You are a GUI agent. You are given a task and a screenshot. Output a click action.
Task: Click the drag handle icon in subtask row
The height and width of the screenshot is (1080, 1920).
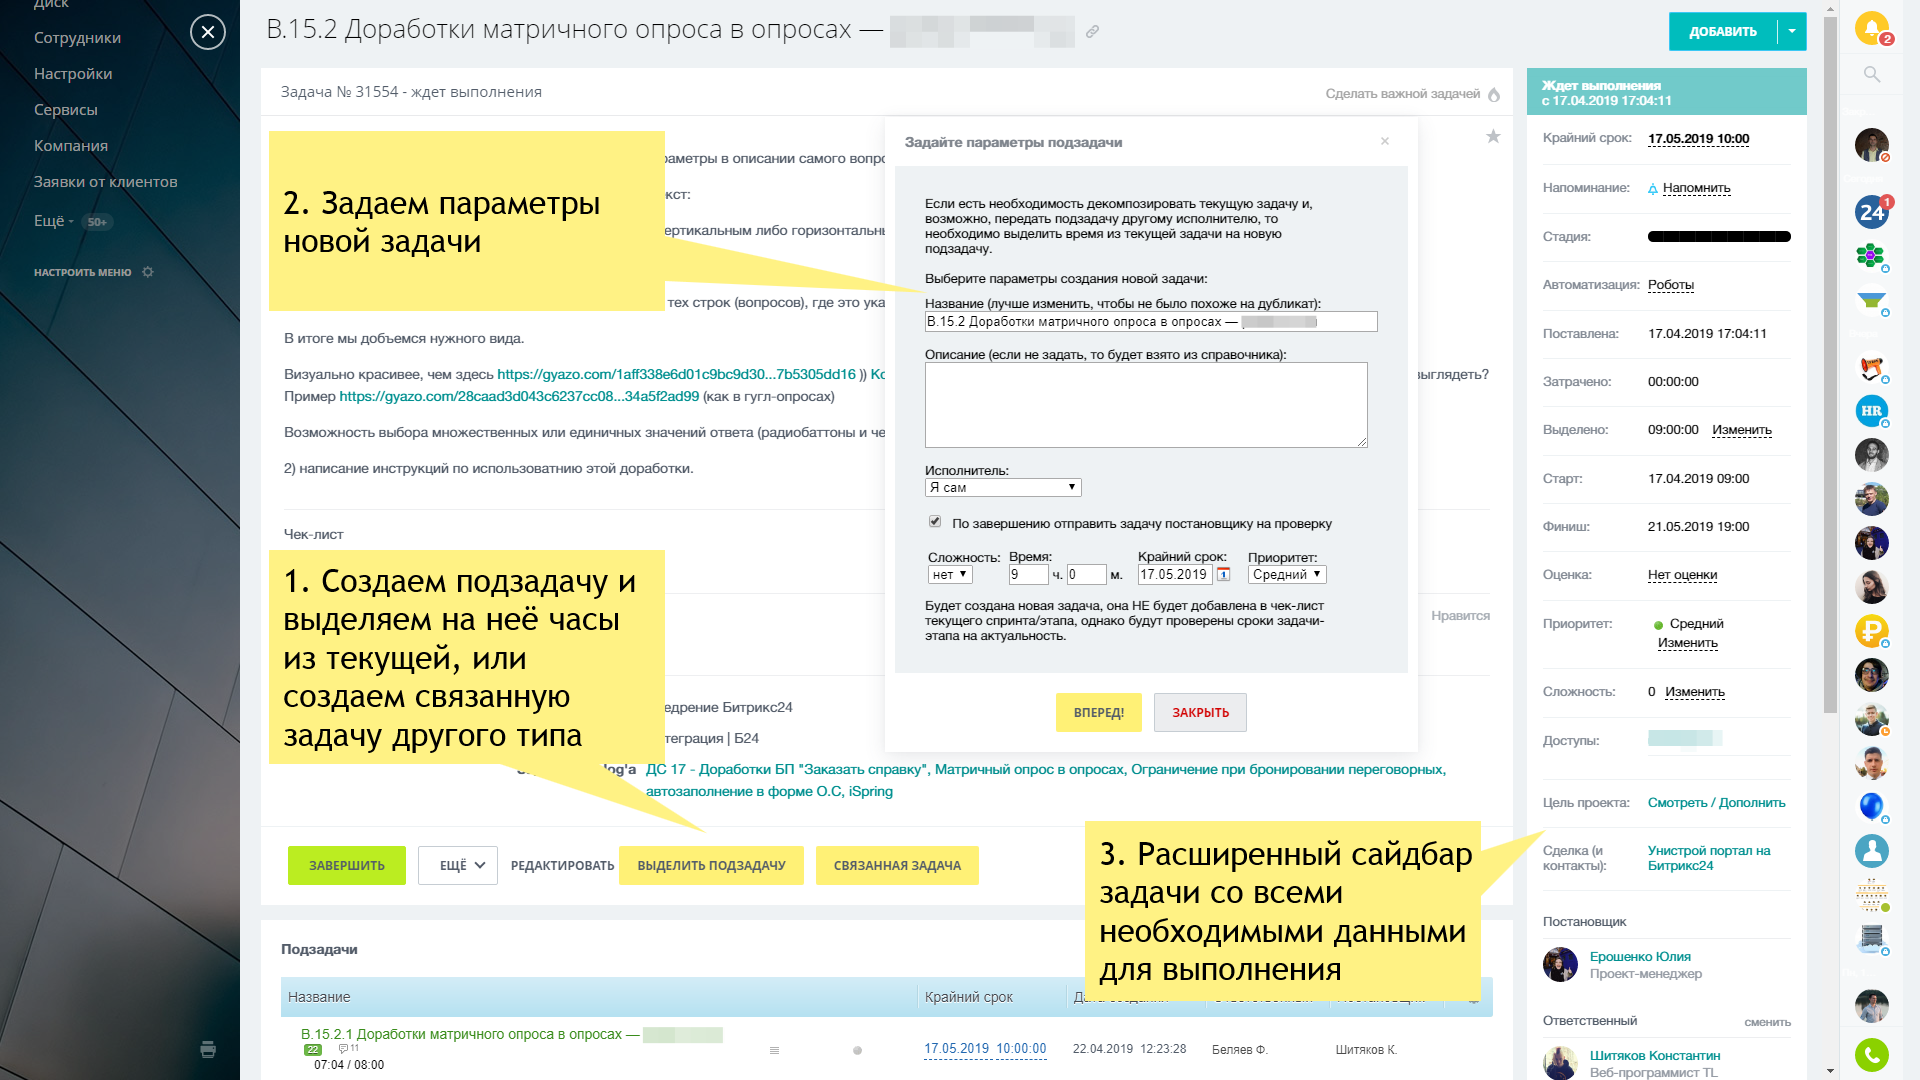point(774,1050)
